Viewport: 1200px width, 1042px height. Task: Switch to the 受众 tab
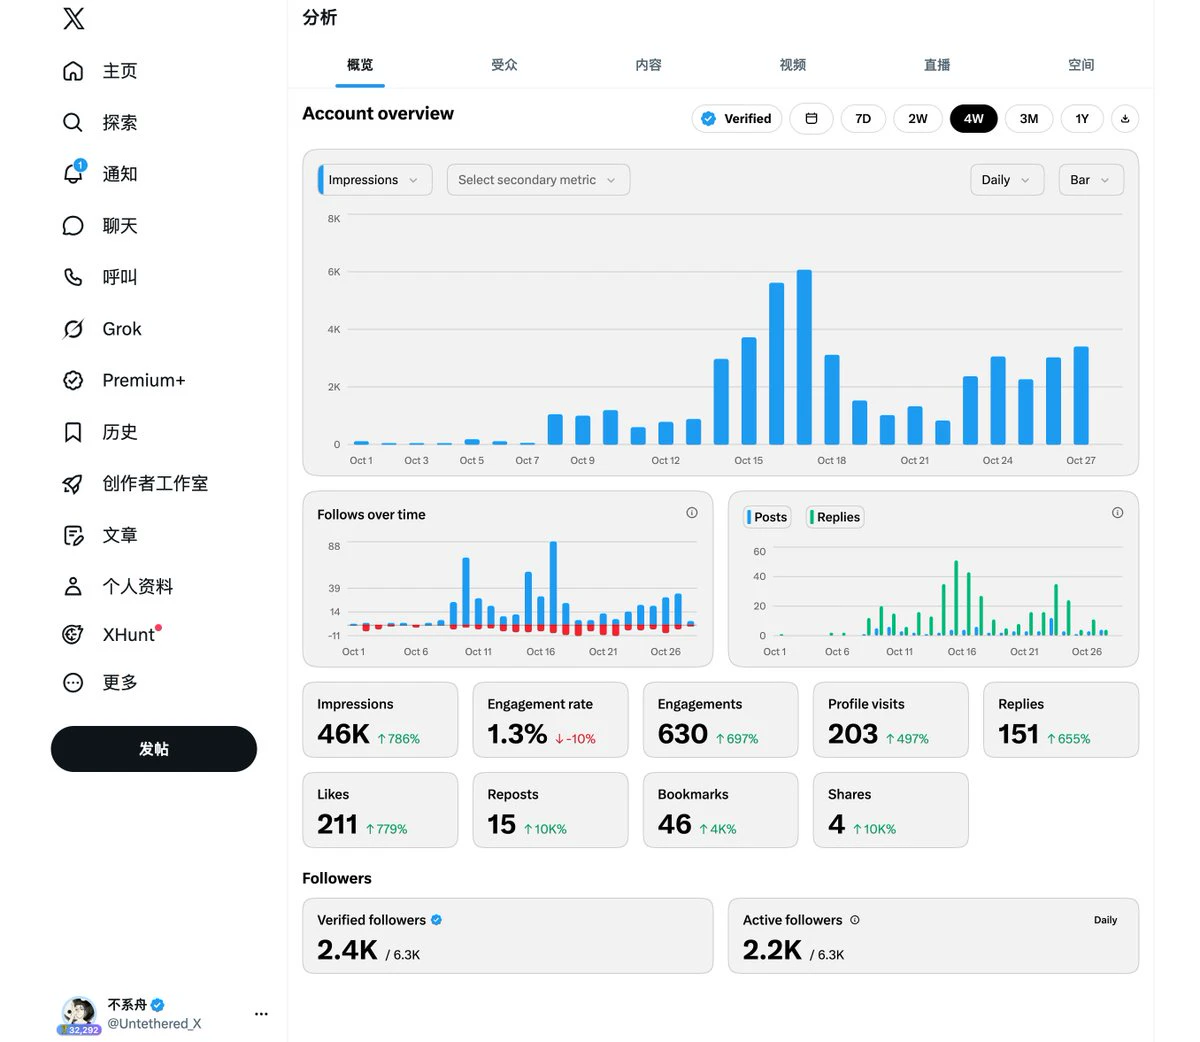(x=504, y=65)
